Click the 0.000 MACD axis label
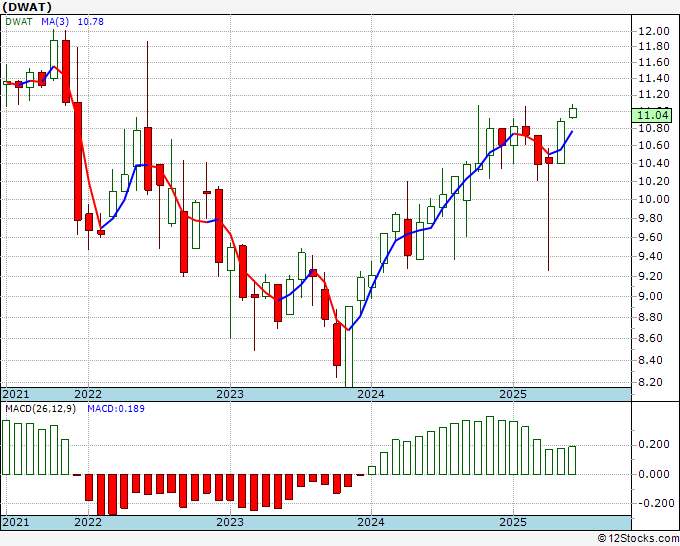680x546 pixels. click(x=654, y=474)
